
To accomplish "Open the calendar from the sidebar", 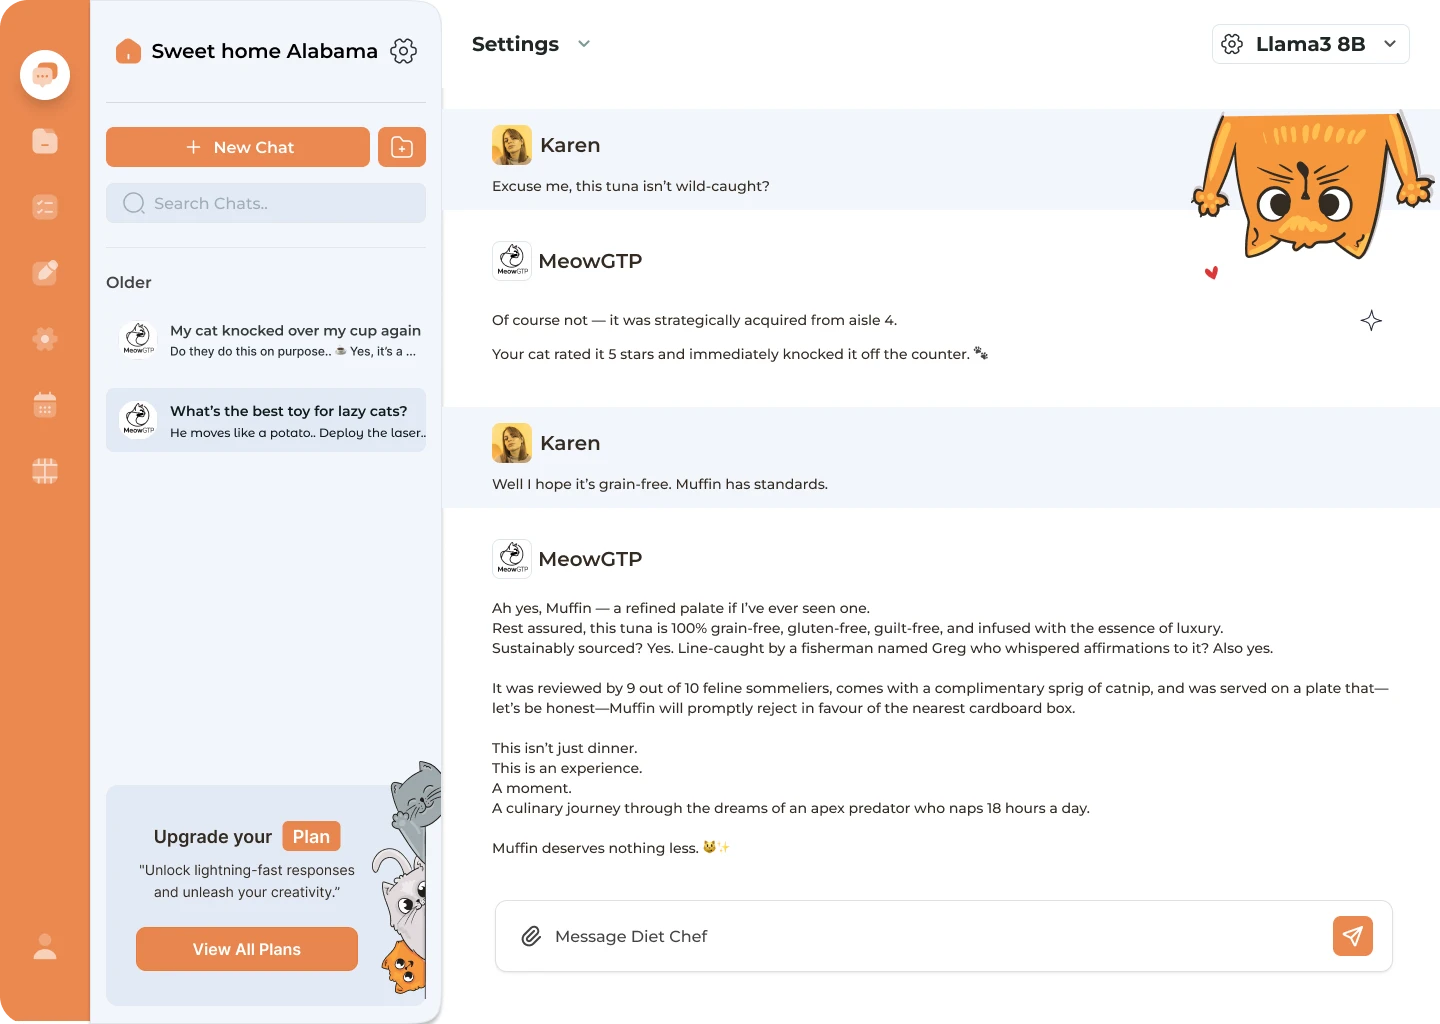I will click(x=45, y=404).
